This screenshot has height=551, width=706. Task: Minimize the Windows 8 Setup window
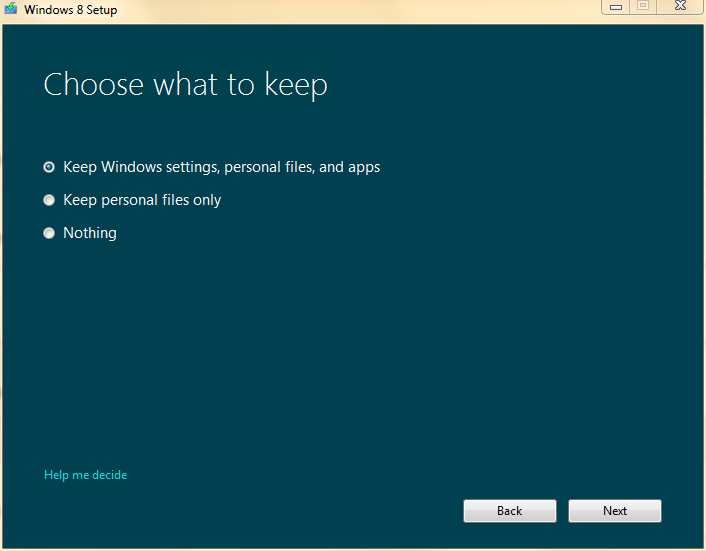coord(615,6)
